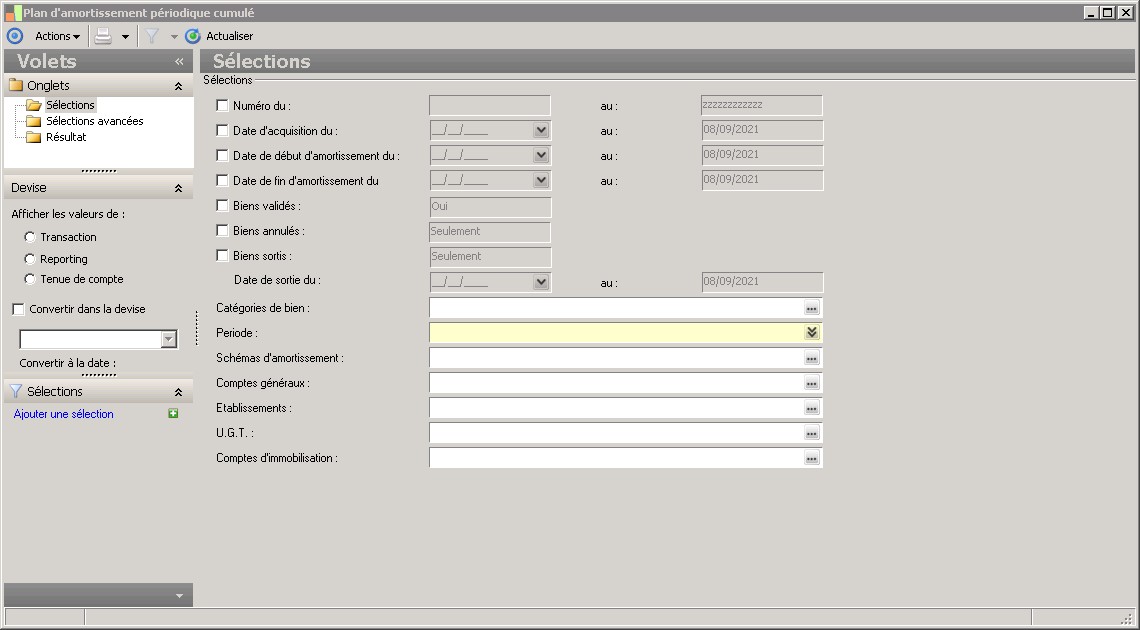Check the Biens sortis checkbox
Screen dimensions: 1140x630
point(222,256)
